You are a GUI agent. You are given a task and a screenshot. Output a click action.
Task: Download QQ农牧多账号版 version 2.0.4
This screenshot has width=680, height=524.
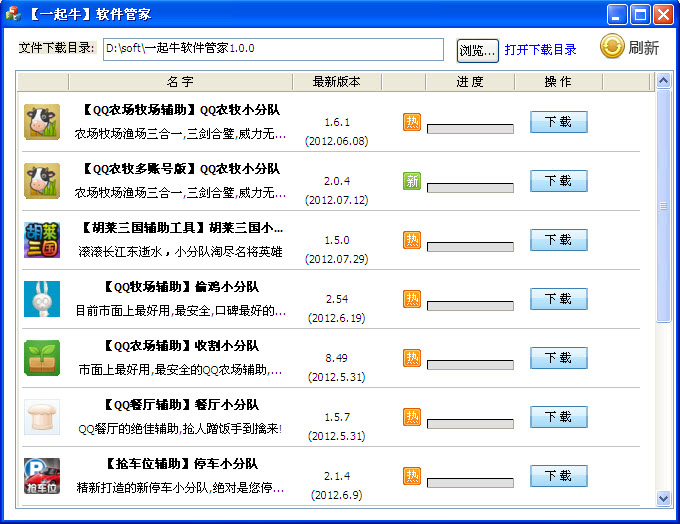(559, 181)
